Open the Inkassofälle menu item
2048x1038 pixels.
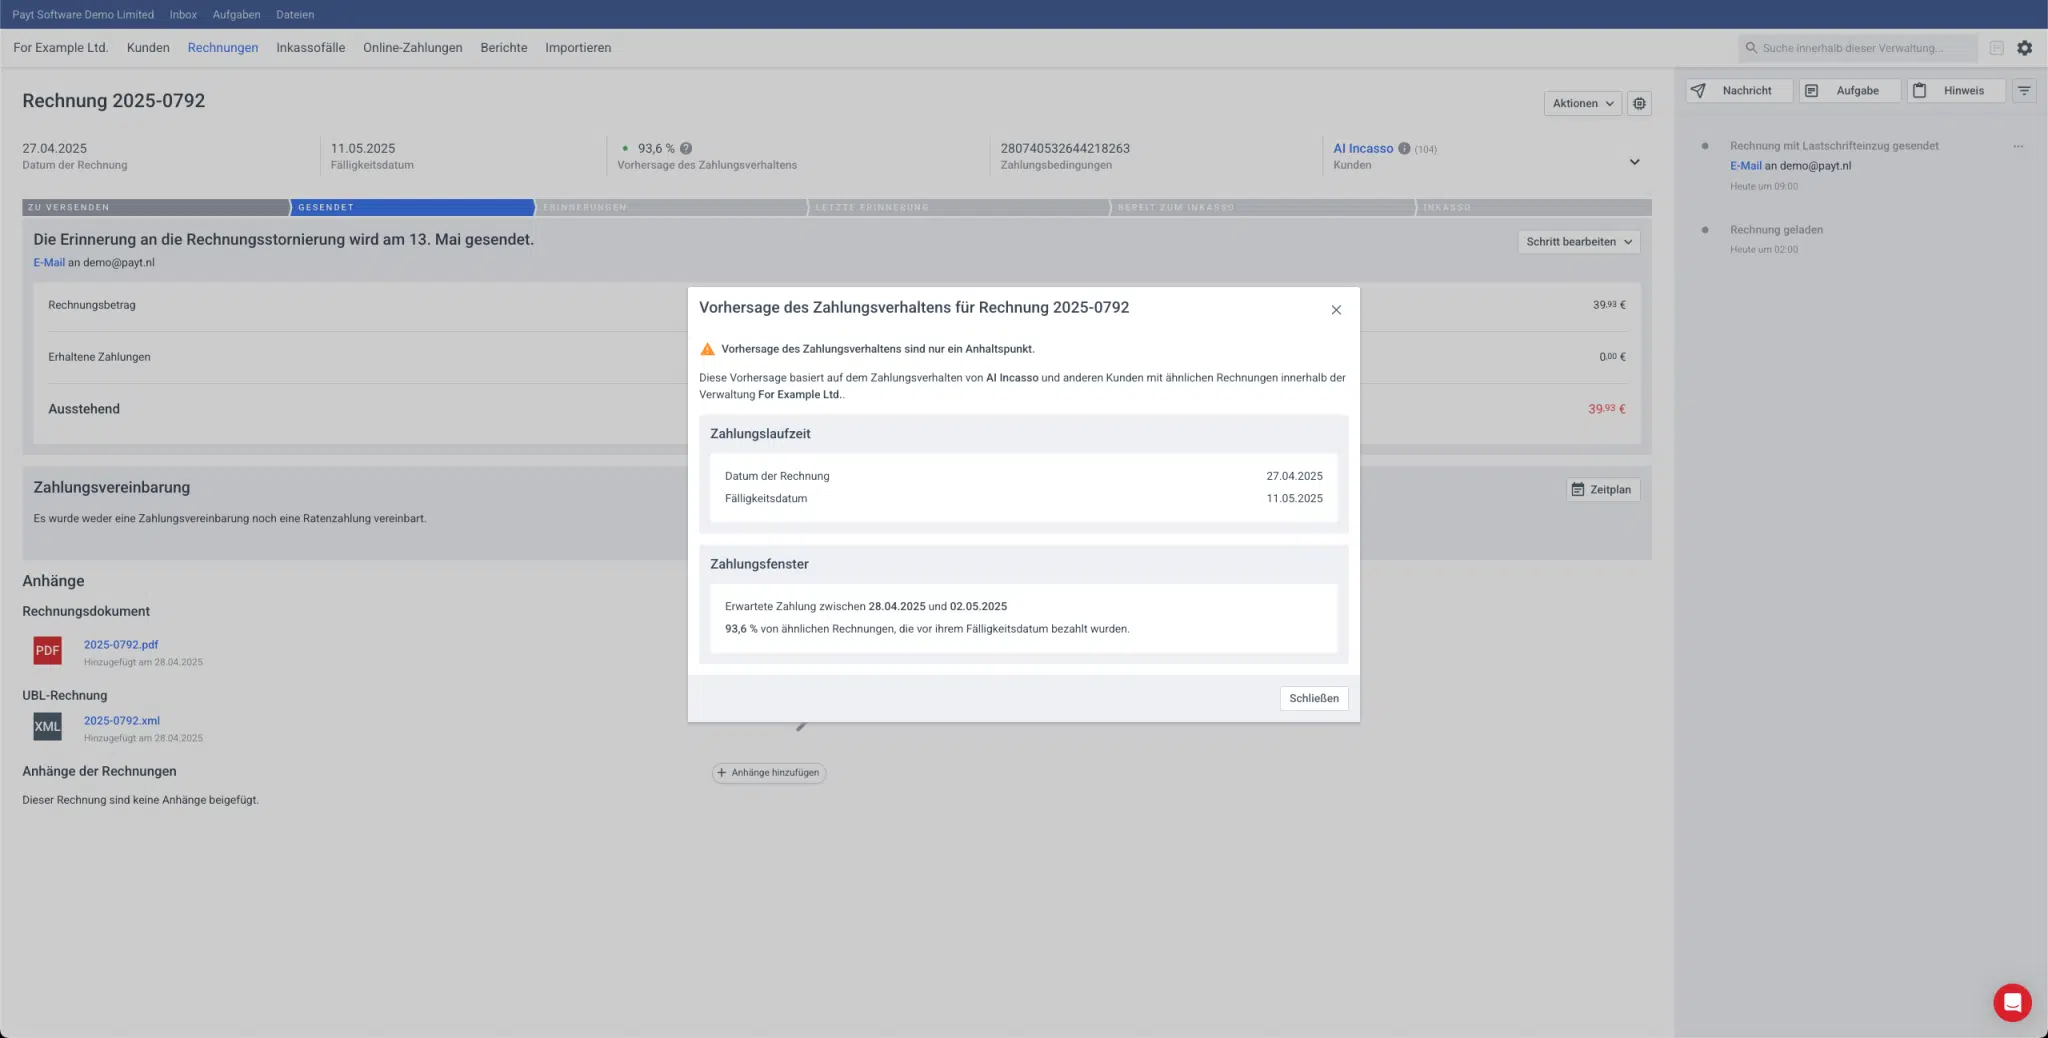point(311,47)
